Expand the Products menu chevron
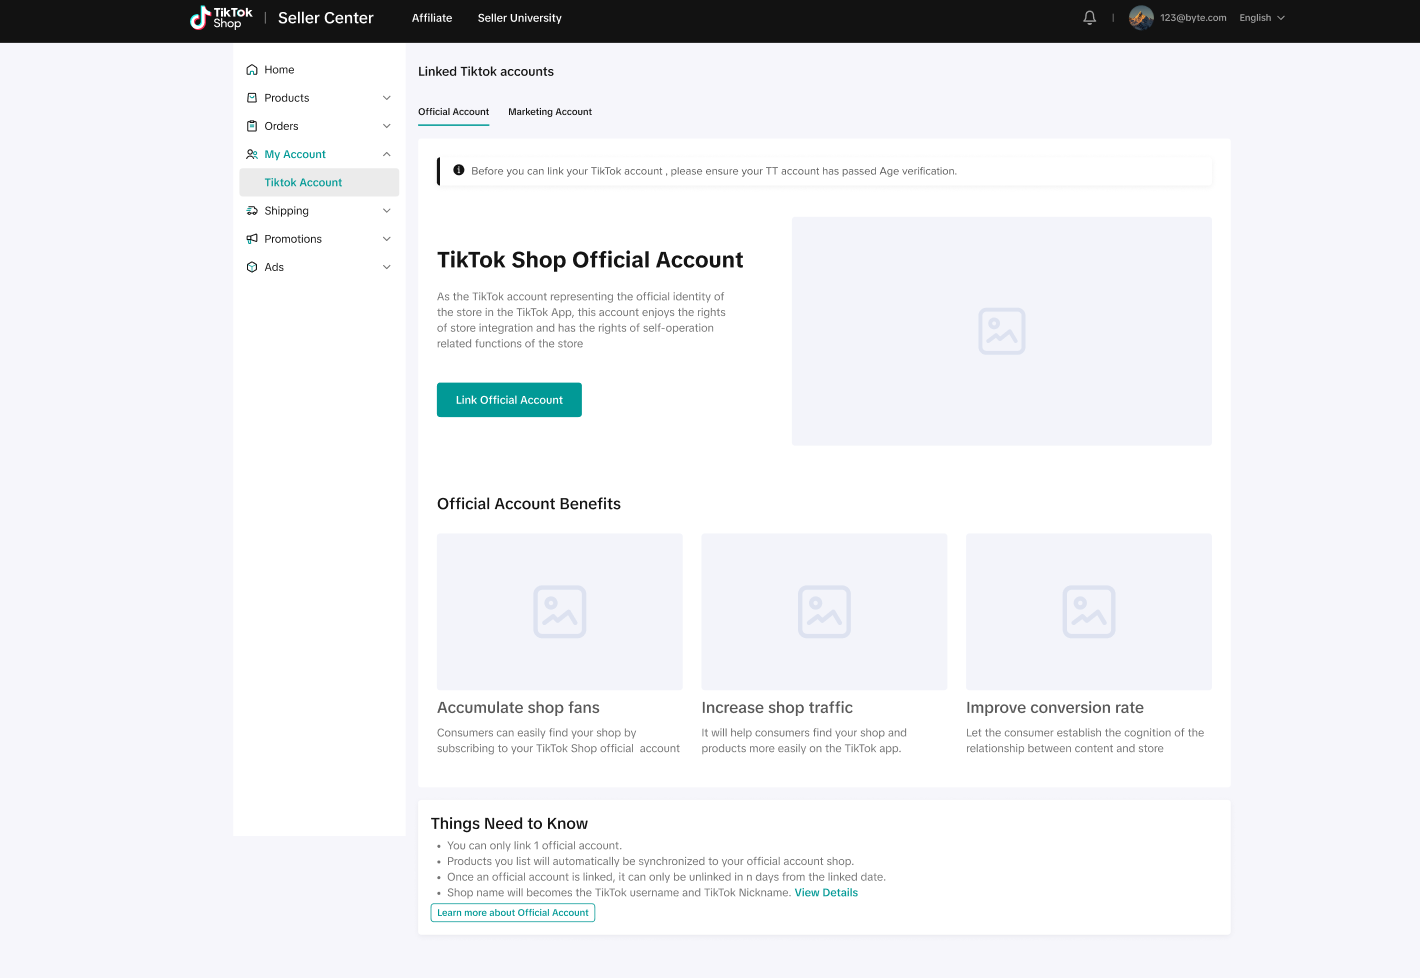1420x978 pixels. (387, 98)
